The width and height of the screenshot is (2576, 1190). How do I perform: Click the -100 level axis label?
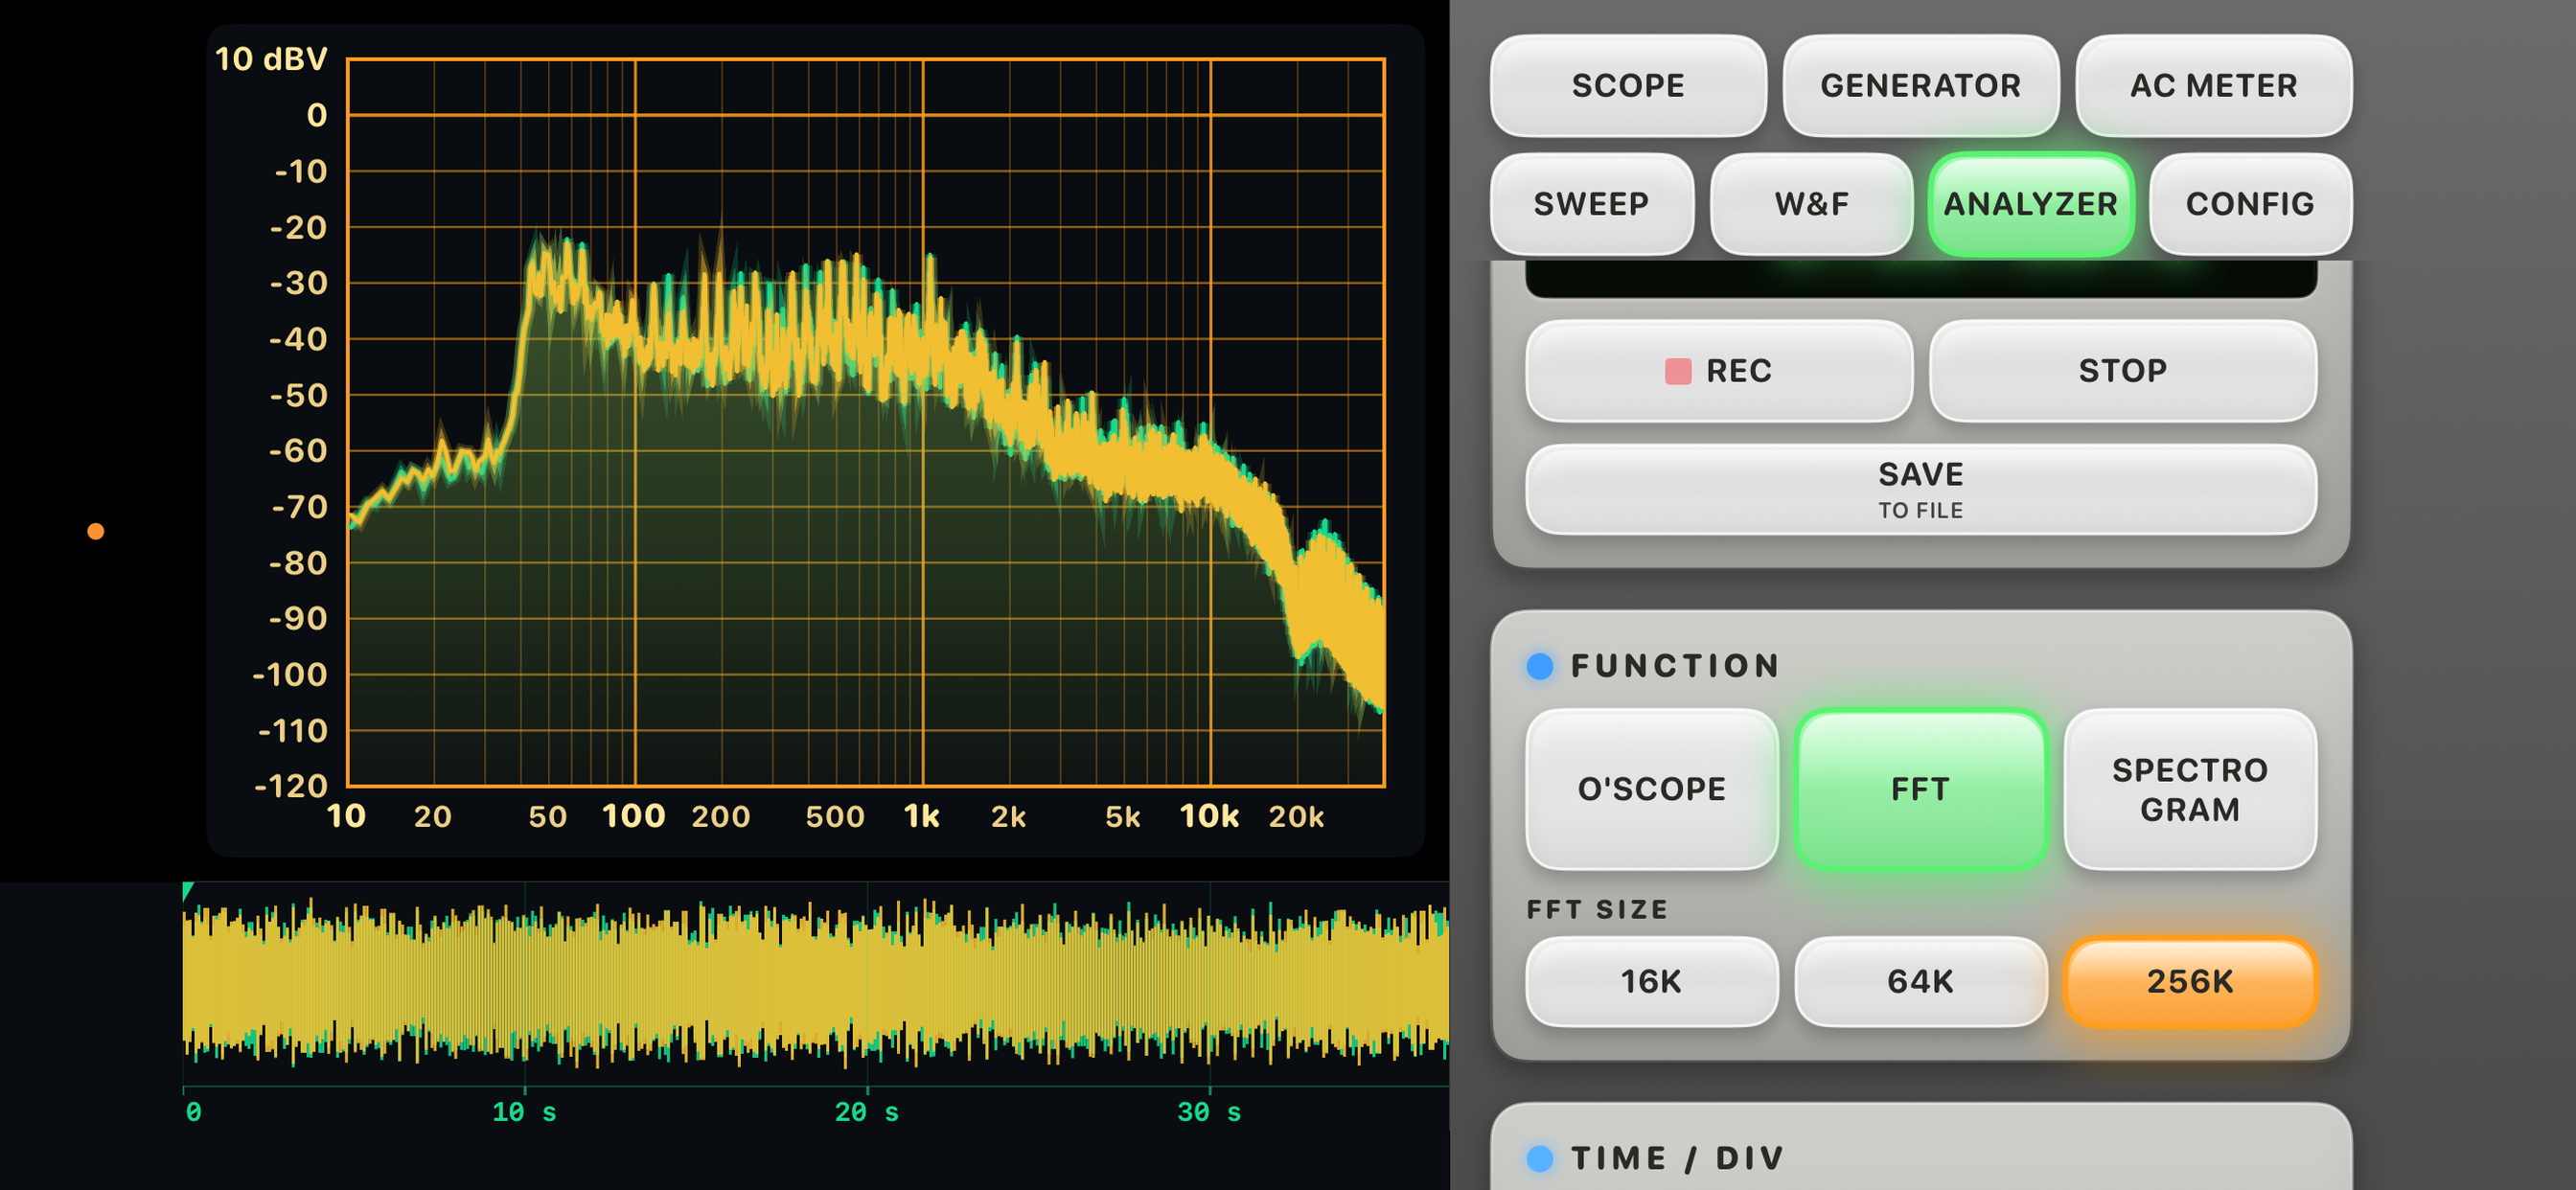(289, 675)
